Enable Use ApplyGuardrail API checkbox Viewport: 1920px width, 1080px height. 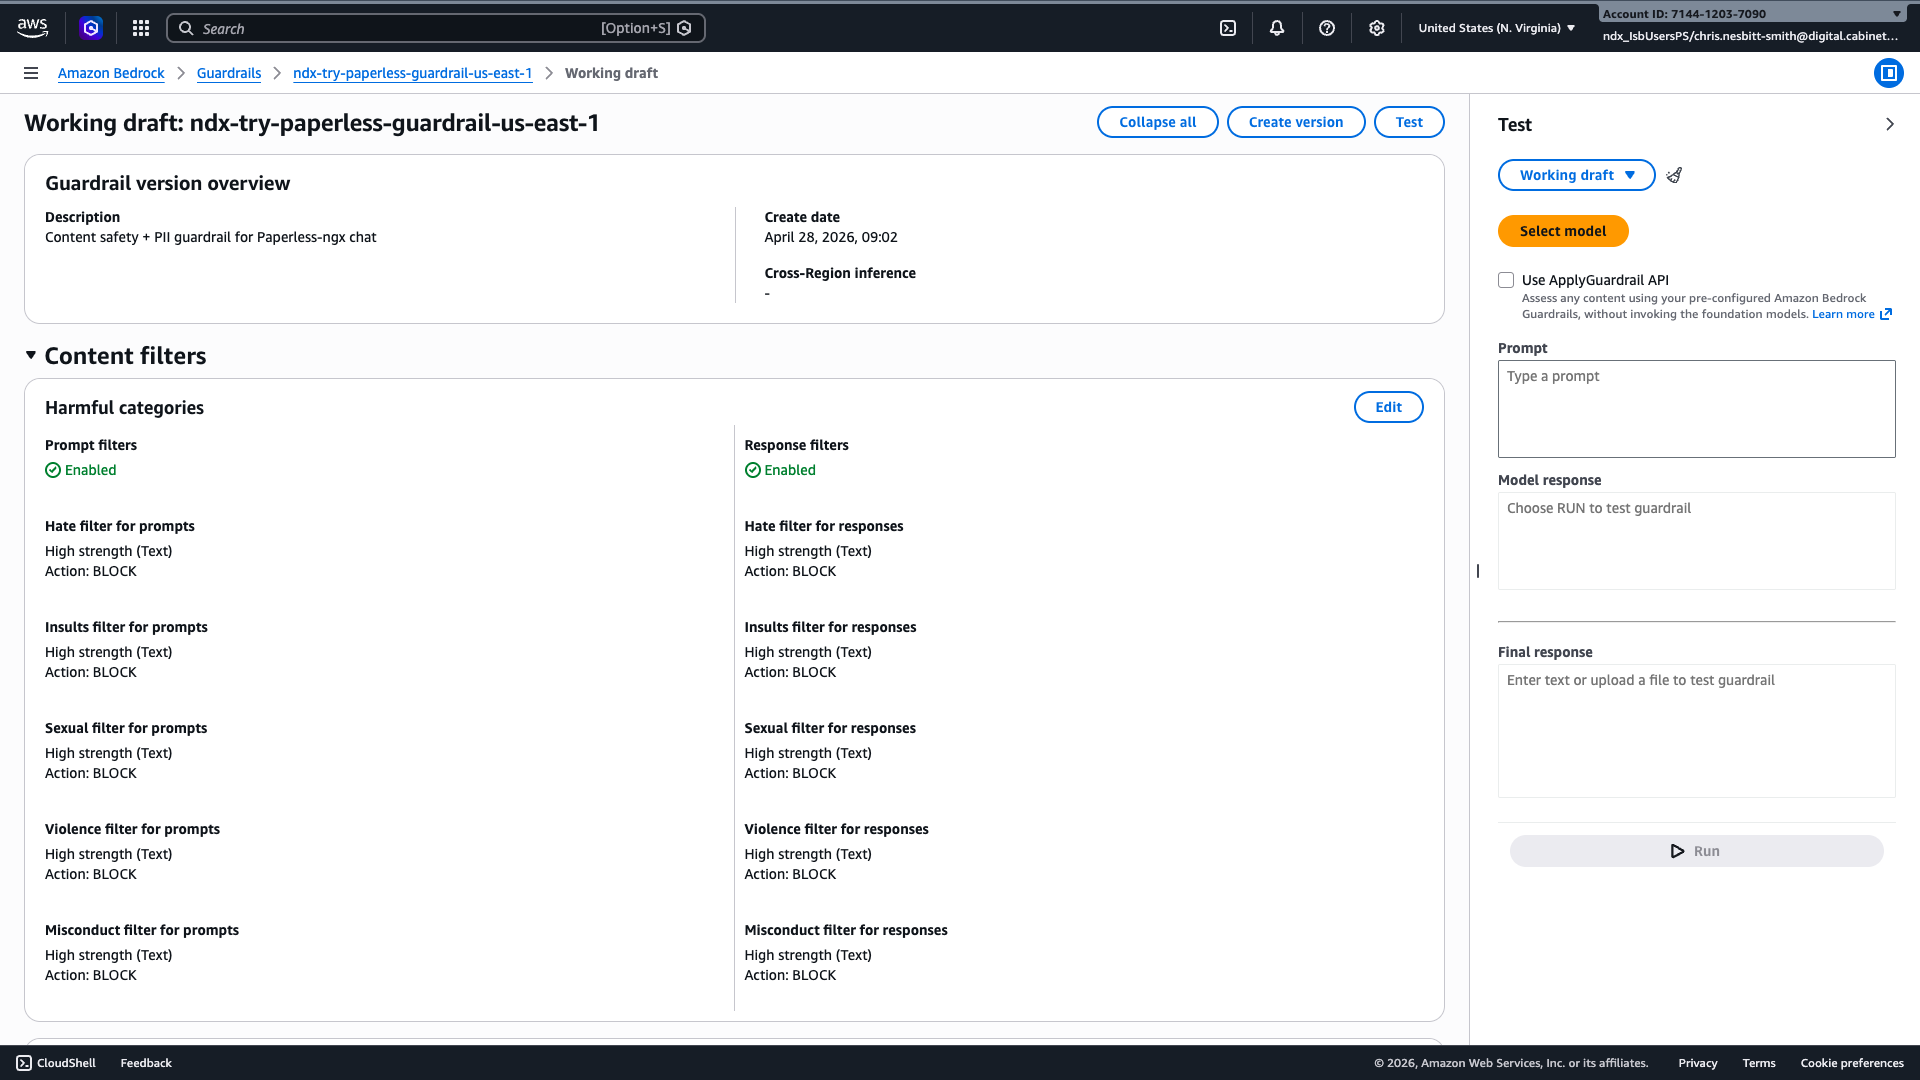click(1506, 280)
